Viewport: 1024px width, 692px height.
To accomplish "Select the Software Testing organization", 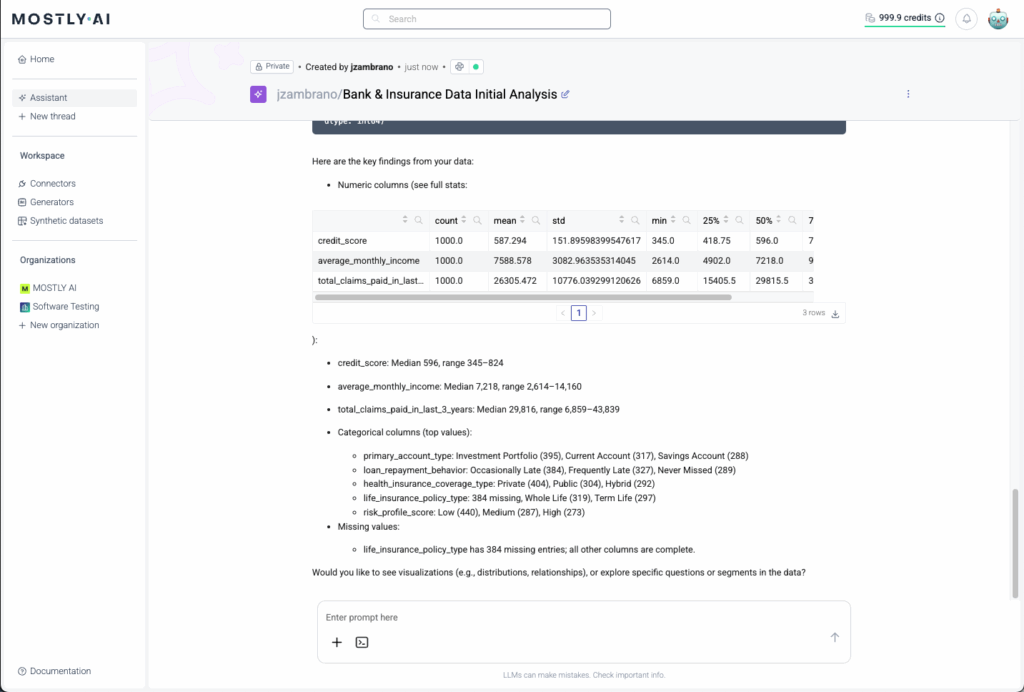I will 74,306.
